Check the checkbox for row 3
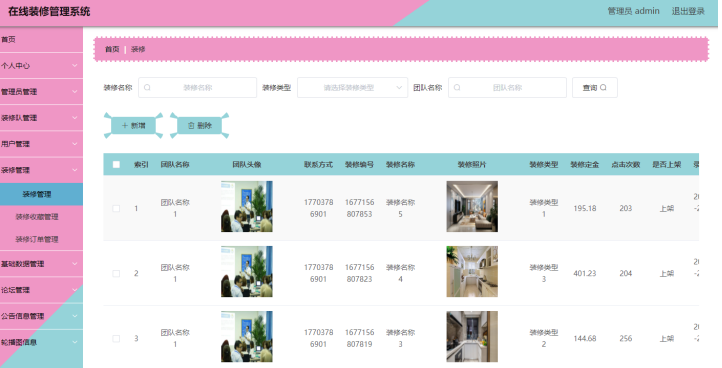Screen dimensions: 722x368 tap(116, 339)
